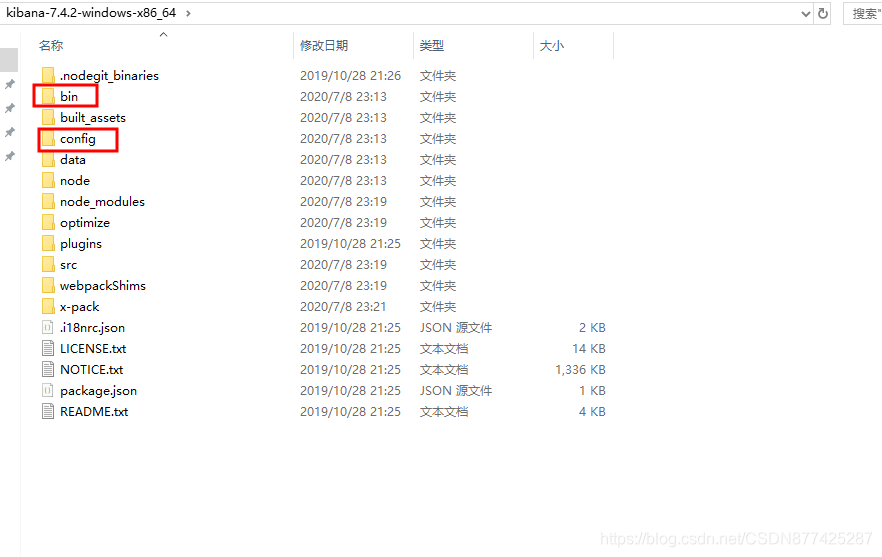Select the file name LICENSE.txt
Image resolution: width=882 pixels, height=557 pixels.
pyautogui.click(x=93, y=349)
